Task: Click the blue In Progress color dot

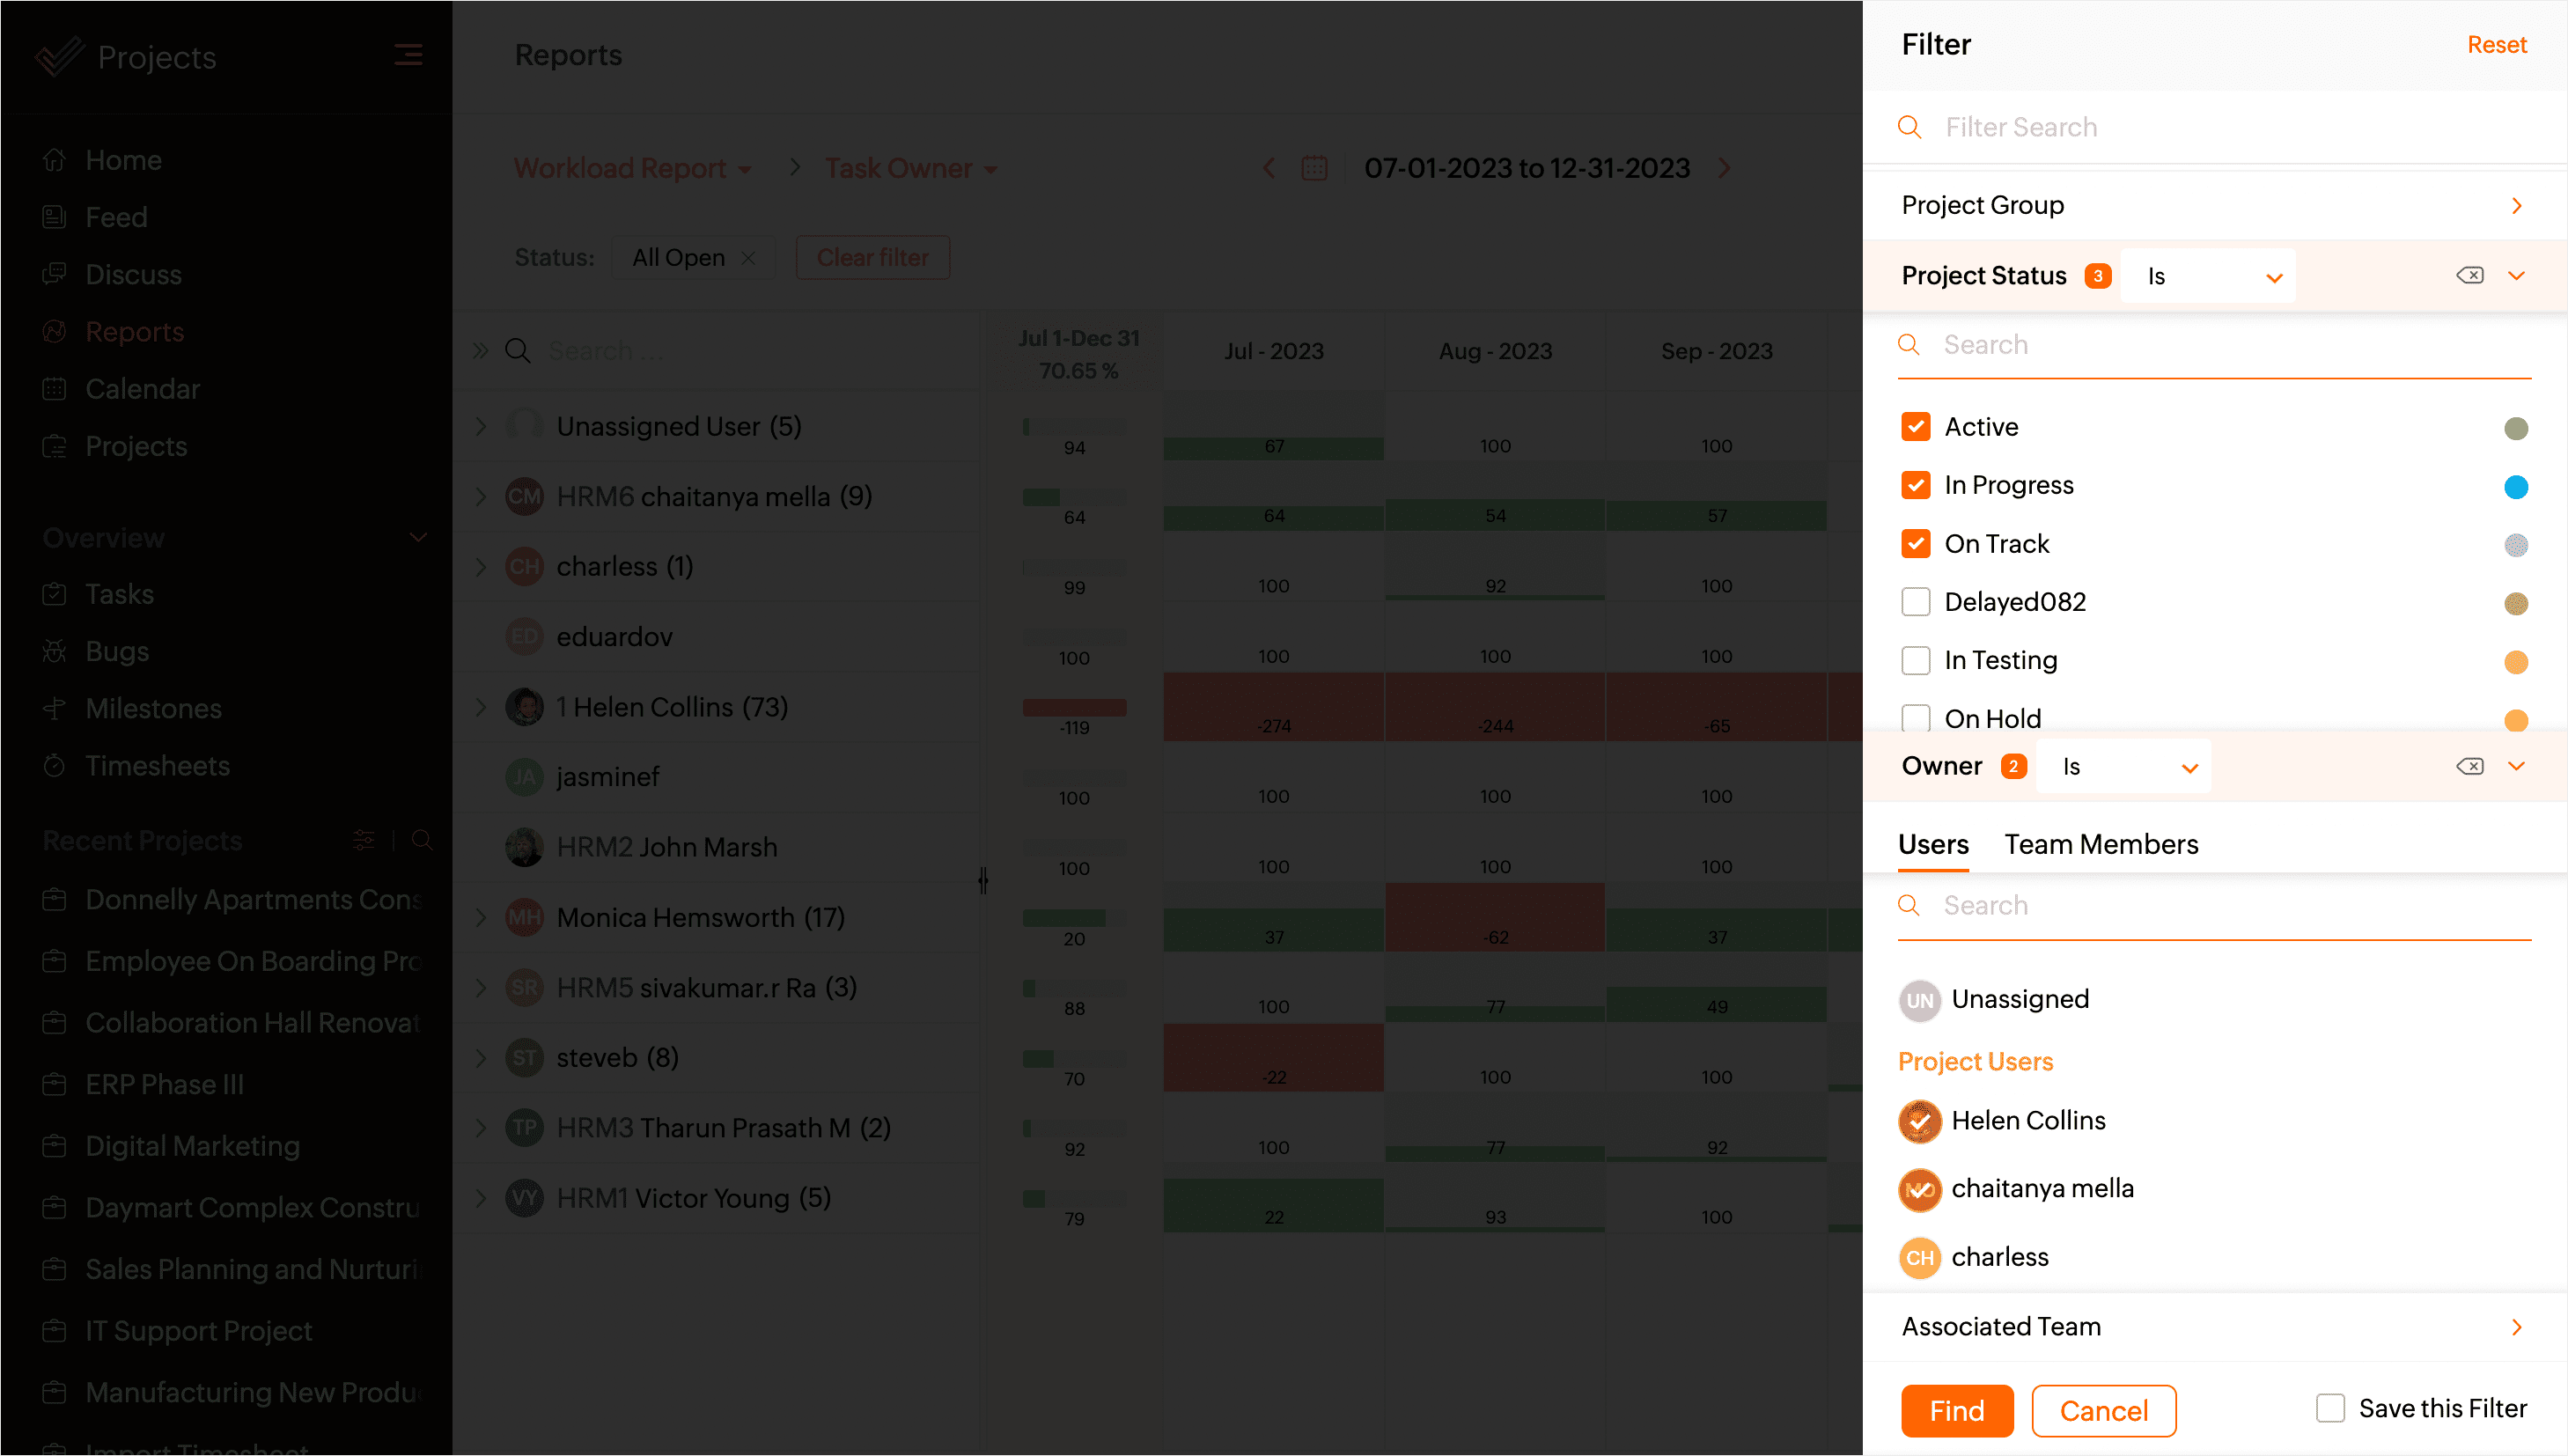Action: (2515, 487)
